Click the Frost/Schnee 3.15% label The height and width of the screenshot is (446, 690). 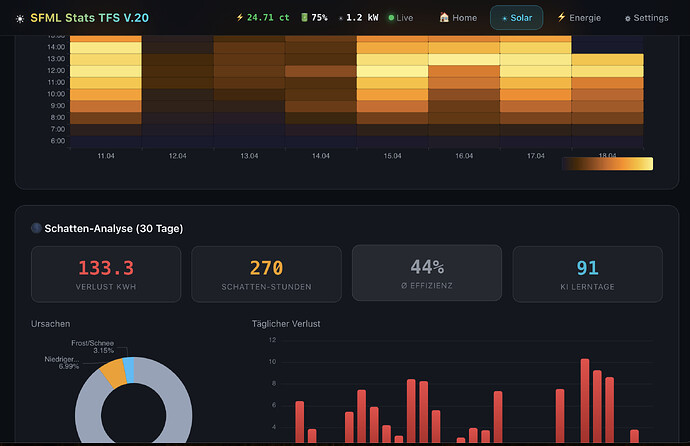[x=92, y=347]
